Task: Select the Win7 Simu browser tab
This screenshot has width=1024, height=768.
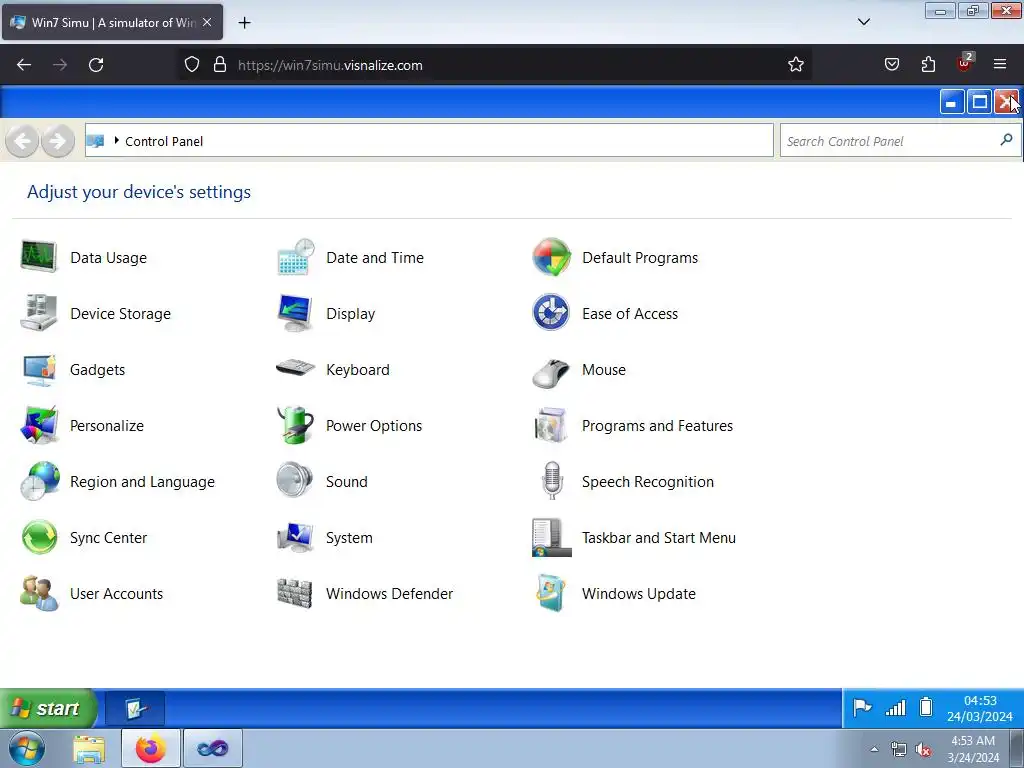Action: point(112,22)
